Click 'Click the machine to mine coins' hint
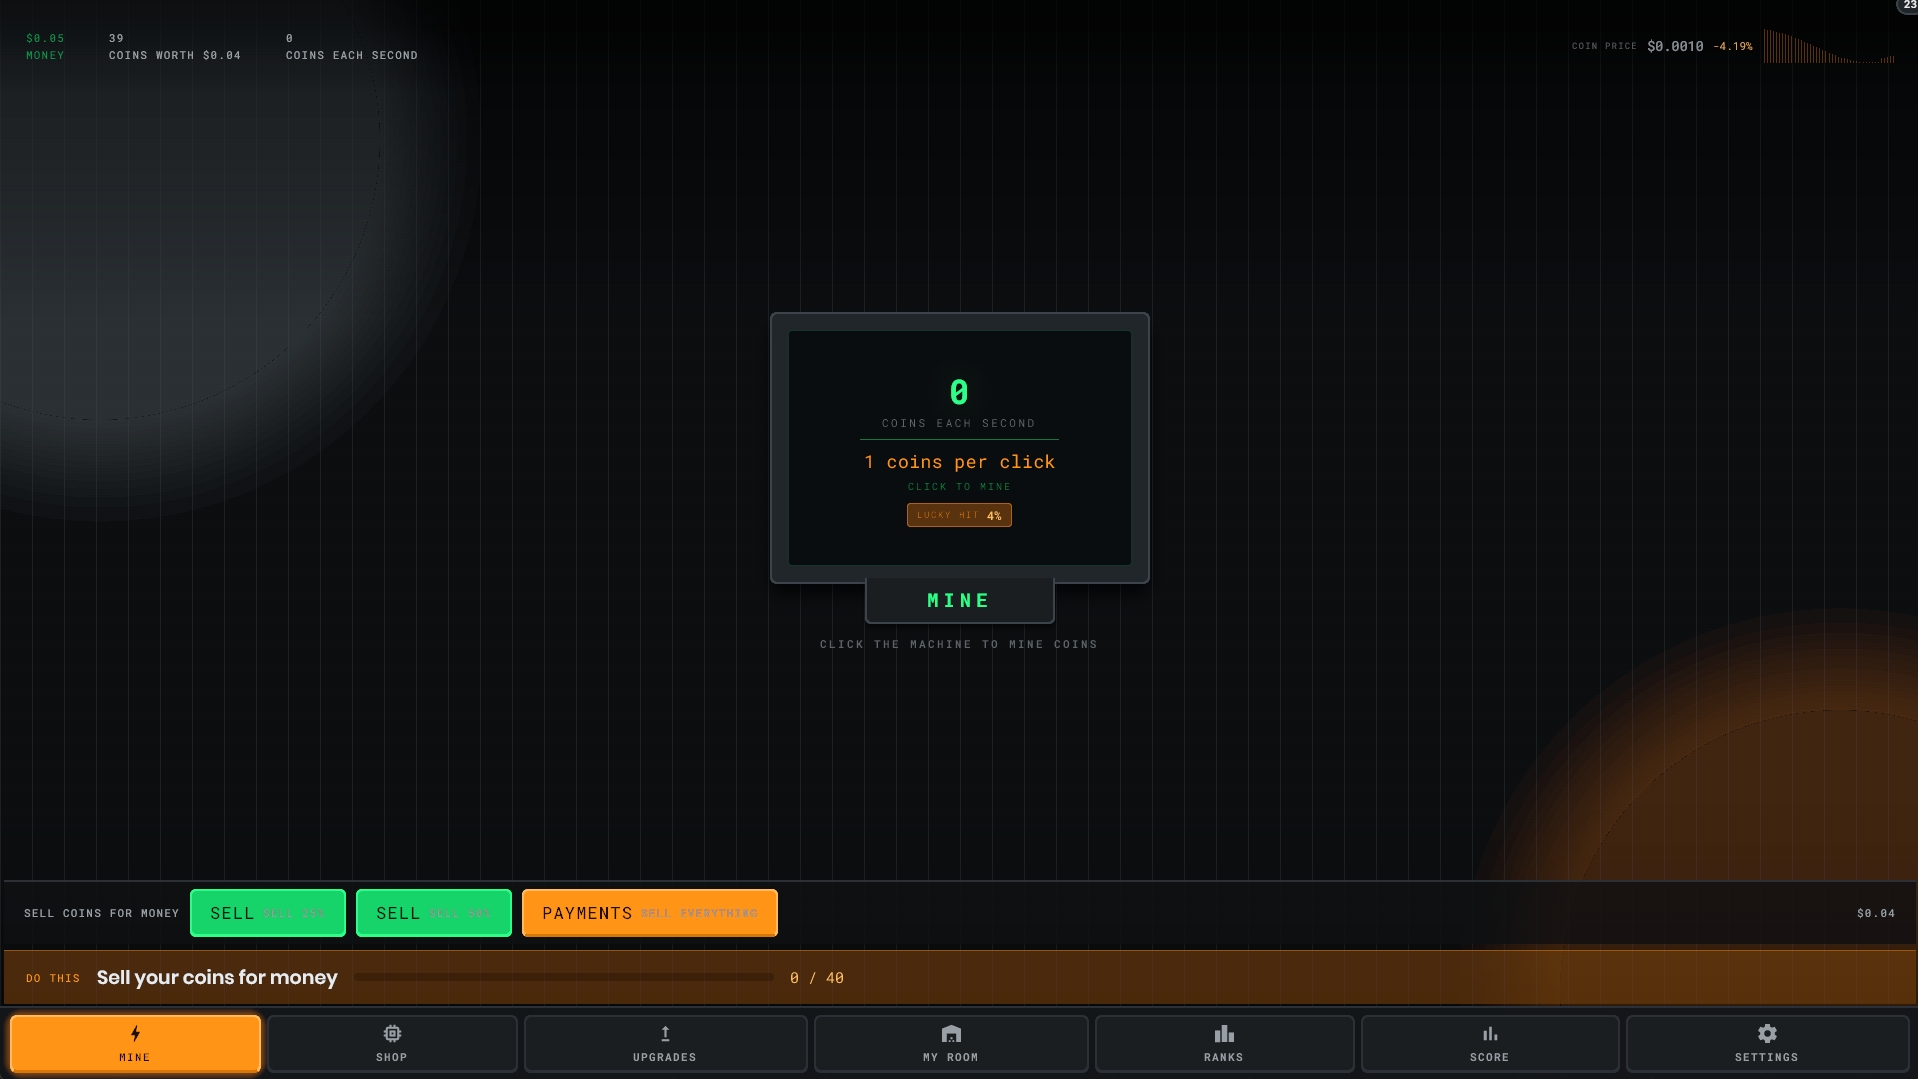1918x1079 pixels. [x=959, y=644]
